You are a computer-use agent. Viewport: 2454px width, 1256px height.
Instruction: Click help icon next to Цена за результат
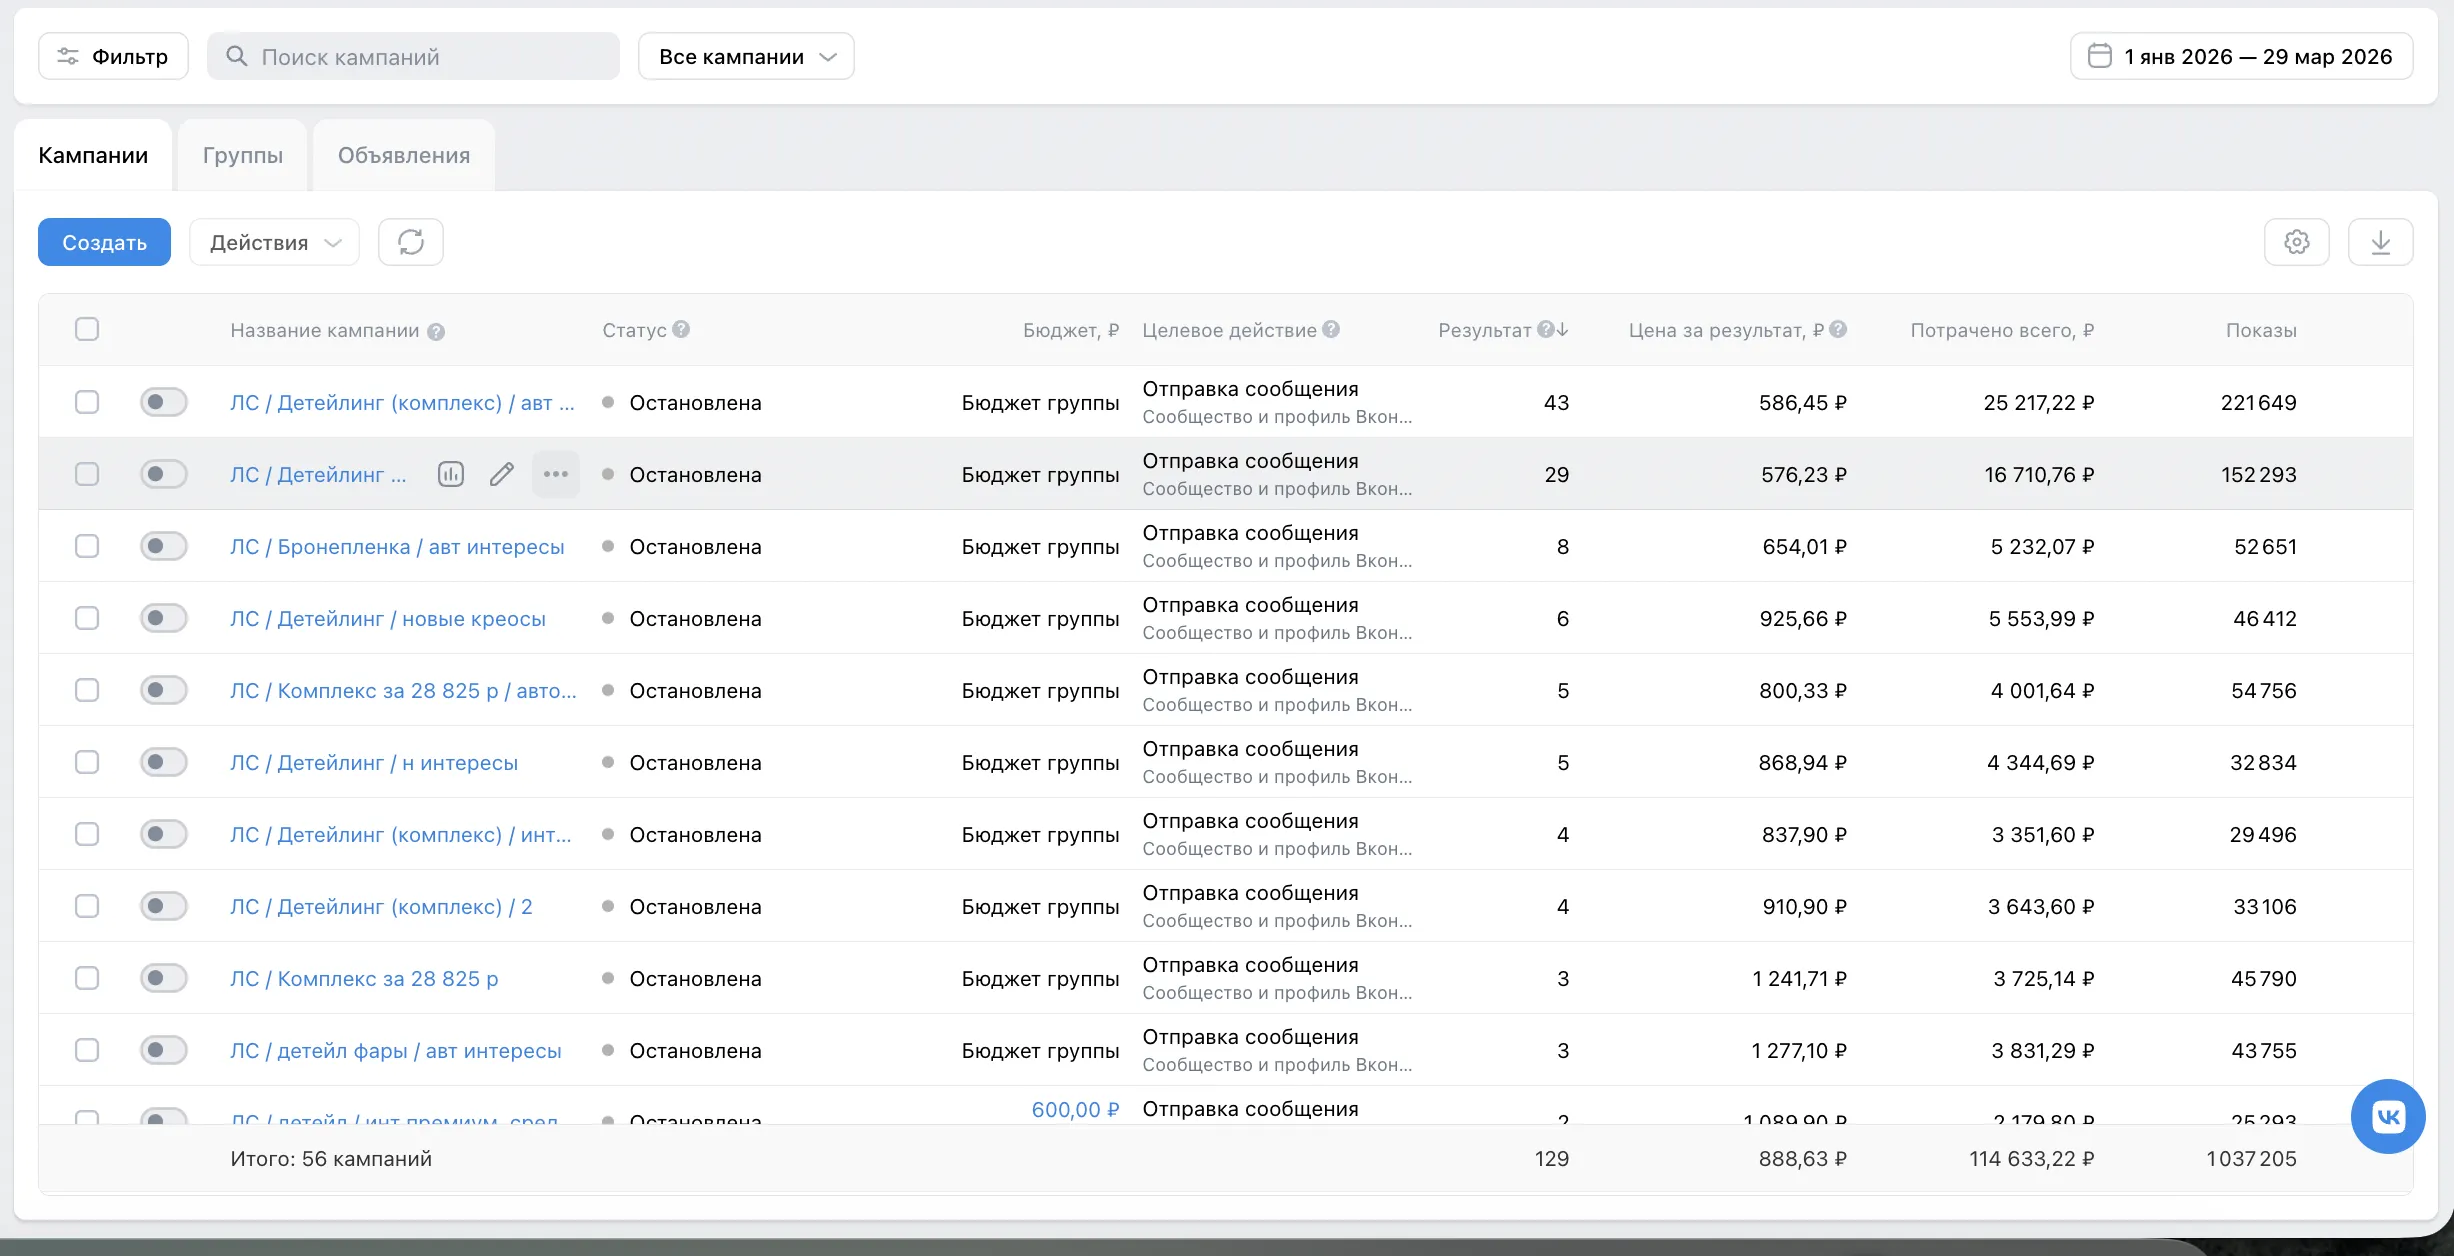click(1838, 329)
